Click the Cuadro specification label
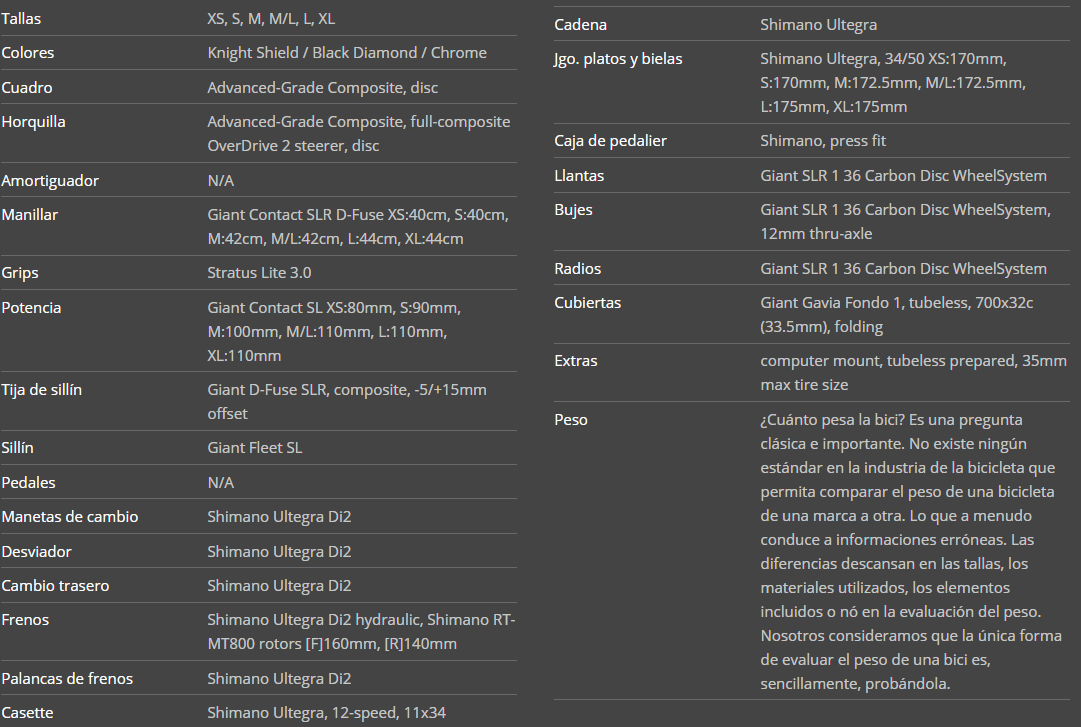 tap(27, 88)
